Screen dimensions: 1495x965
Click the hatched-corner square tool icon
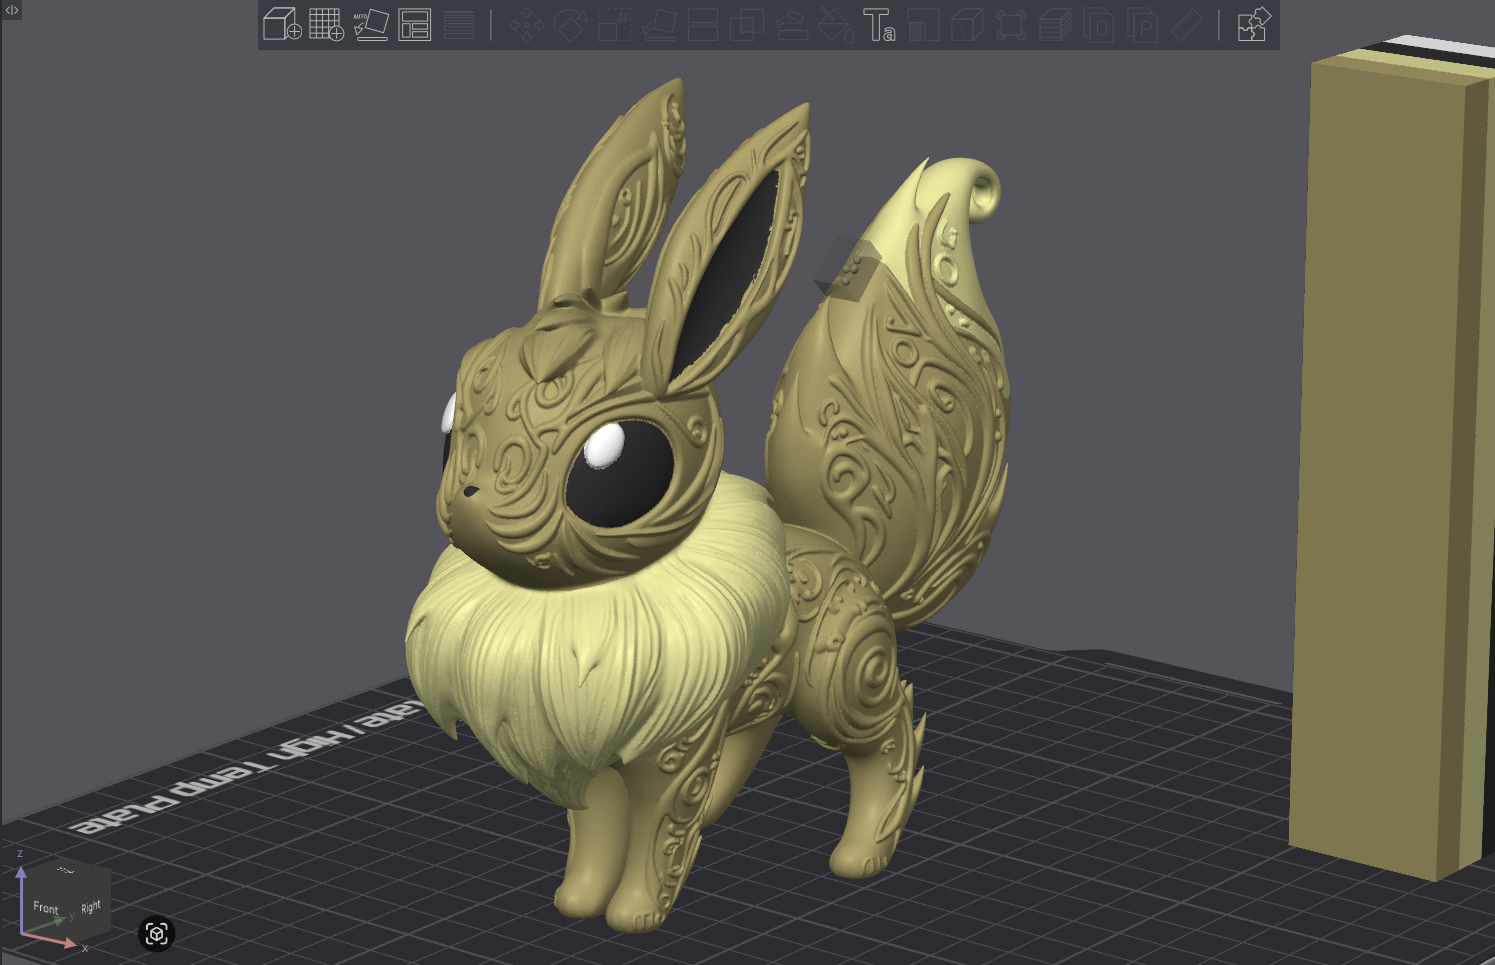coord(923,24)
